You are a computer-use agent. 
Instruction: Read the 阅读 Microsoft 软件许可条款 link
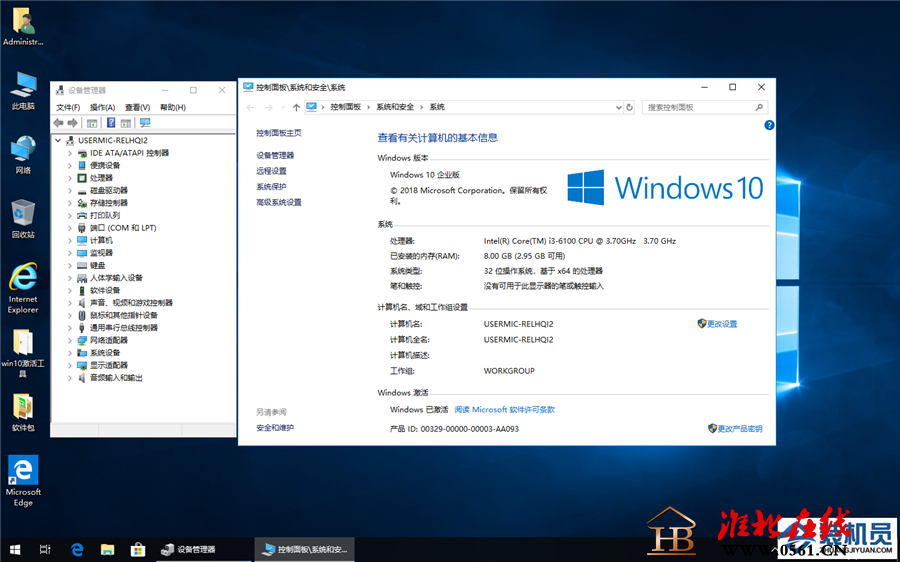tap(505, 410)
